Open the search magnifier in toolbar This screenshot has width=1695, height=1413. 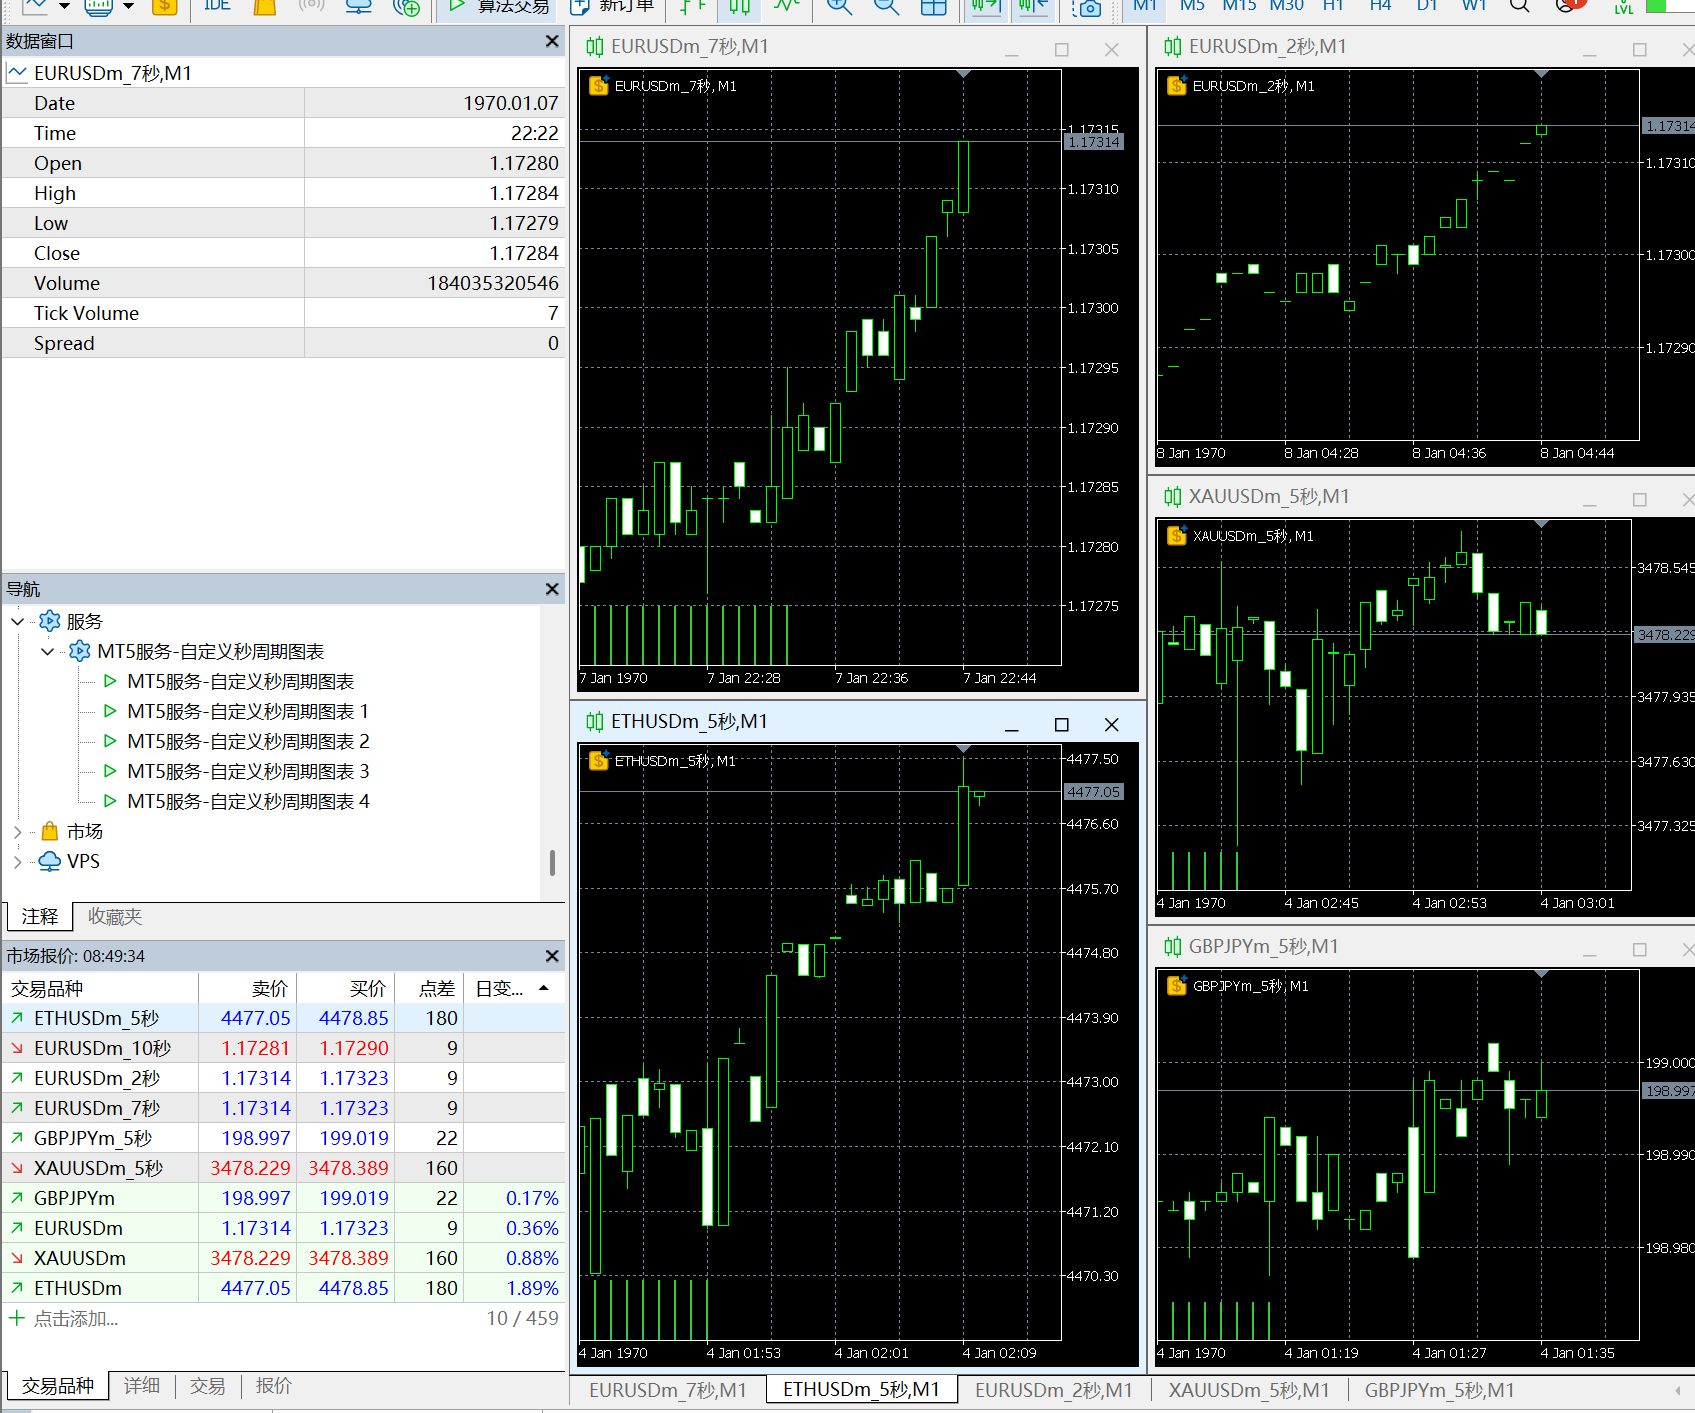coord(1519,7)
